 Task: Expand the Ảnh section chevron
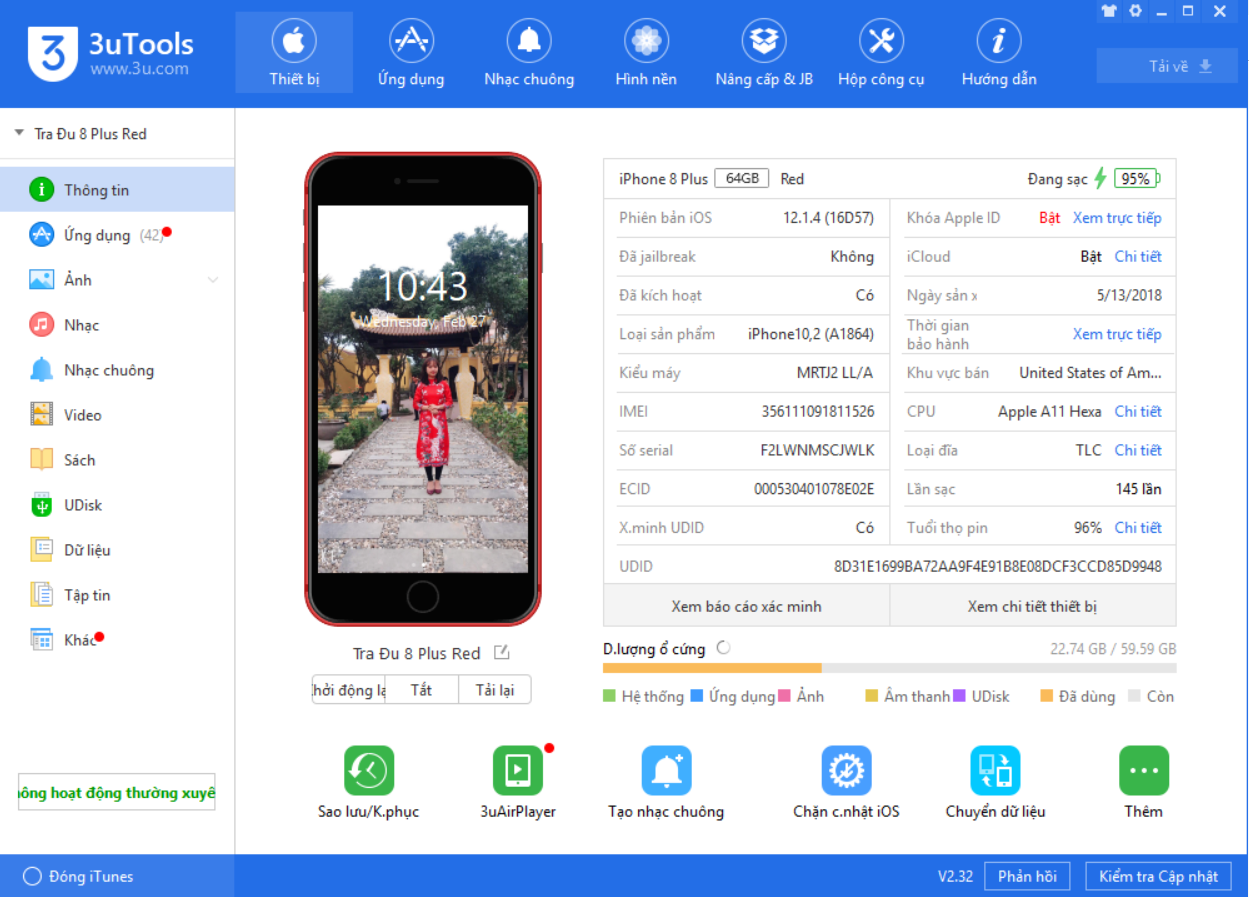click(x=213, y=280)
